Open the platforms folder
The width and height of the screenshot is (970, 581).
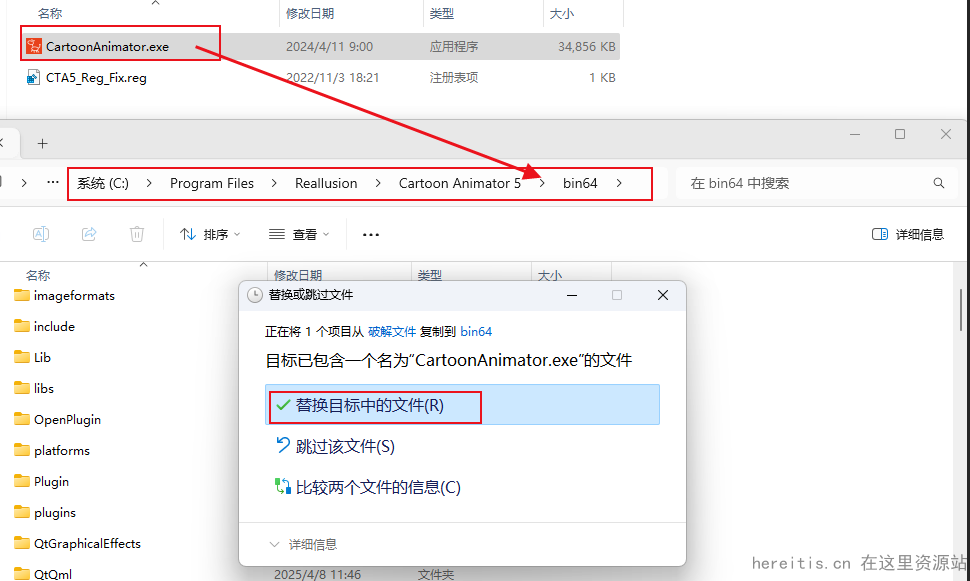point(52,450)
